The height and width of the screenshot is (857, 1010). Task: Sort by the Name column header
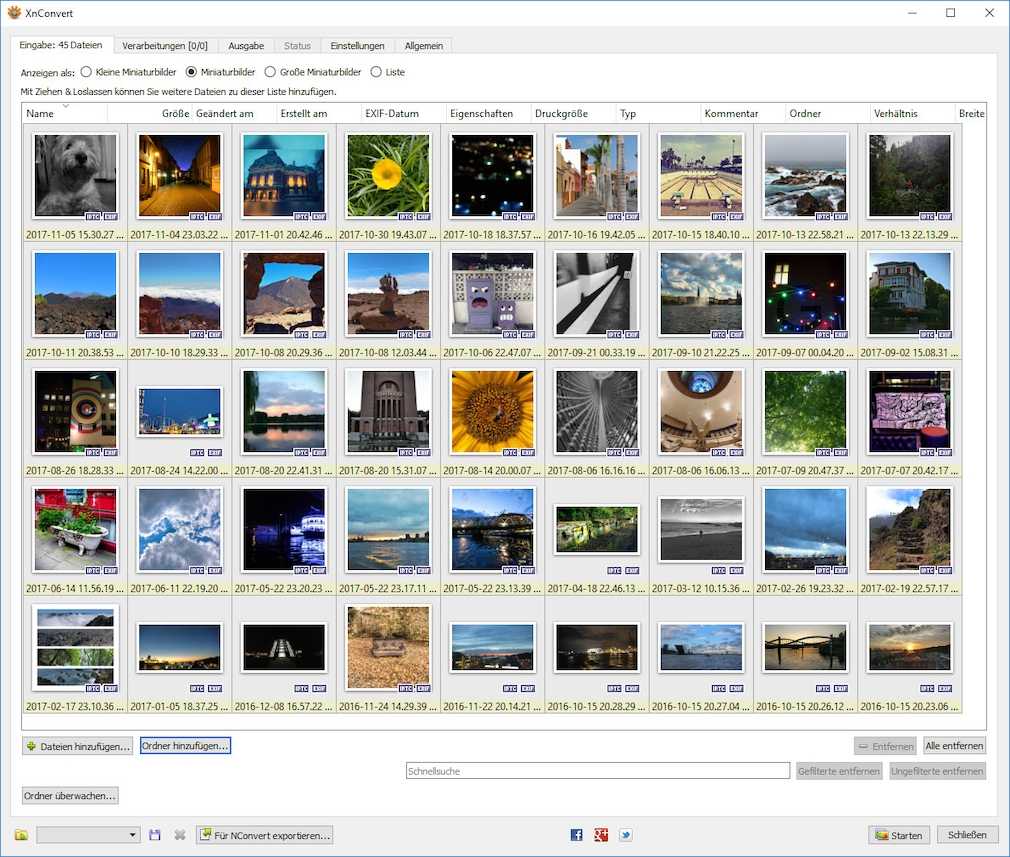[64, 113]
